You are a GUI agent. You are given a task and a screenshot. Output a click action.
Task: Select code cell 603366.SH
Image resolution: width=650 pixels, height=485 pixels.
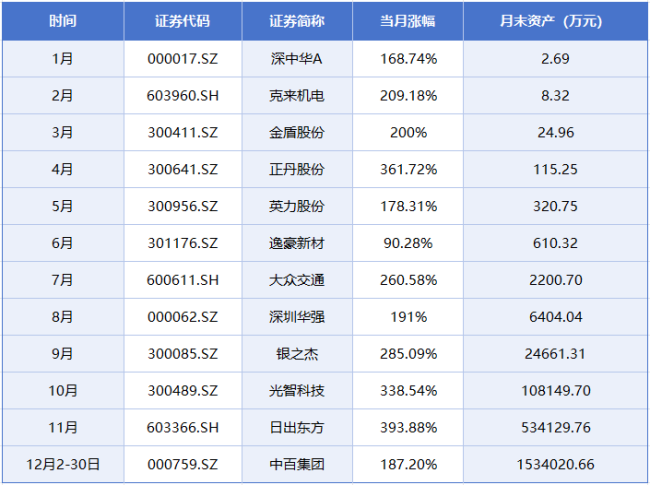click(183, 428)
